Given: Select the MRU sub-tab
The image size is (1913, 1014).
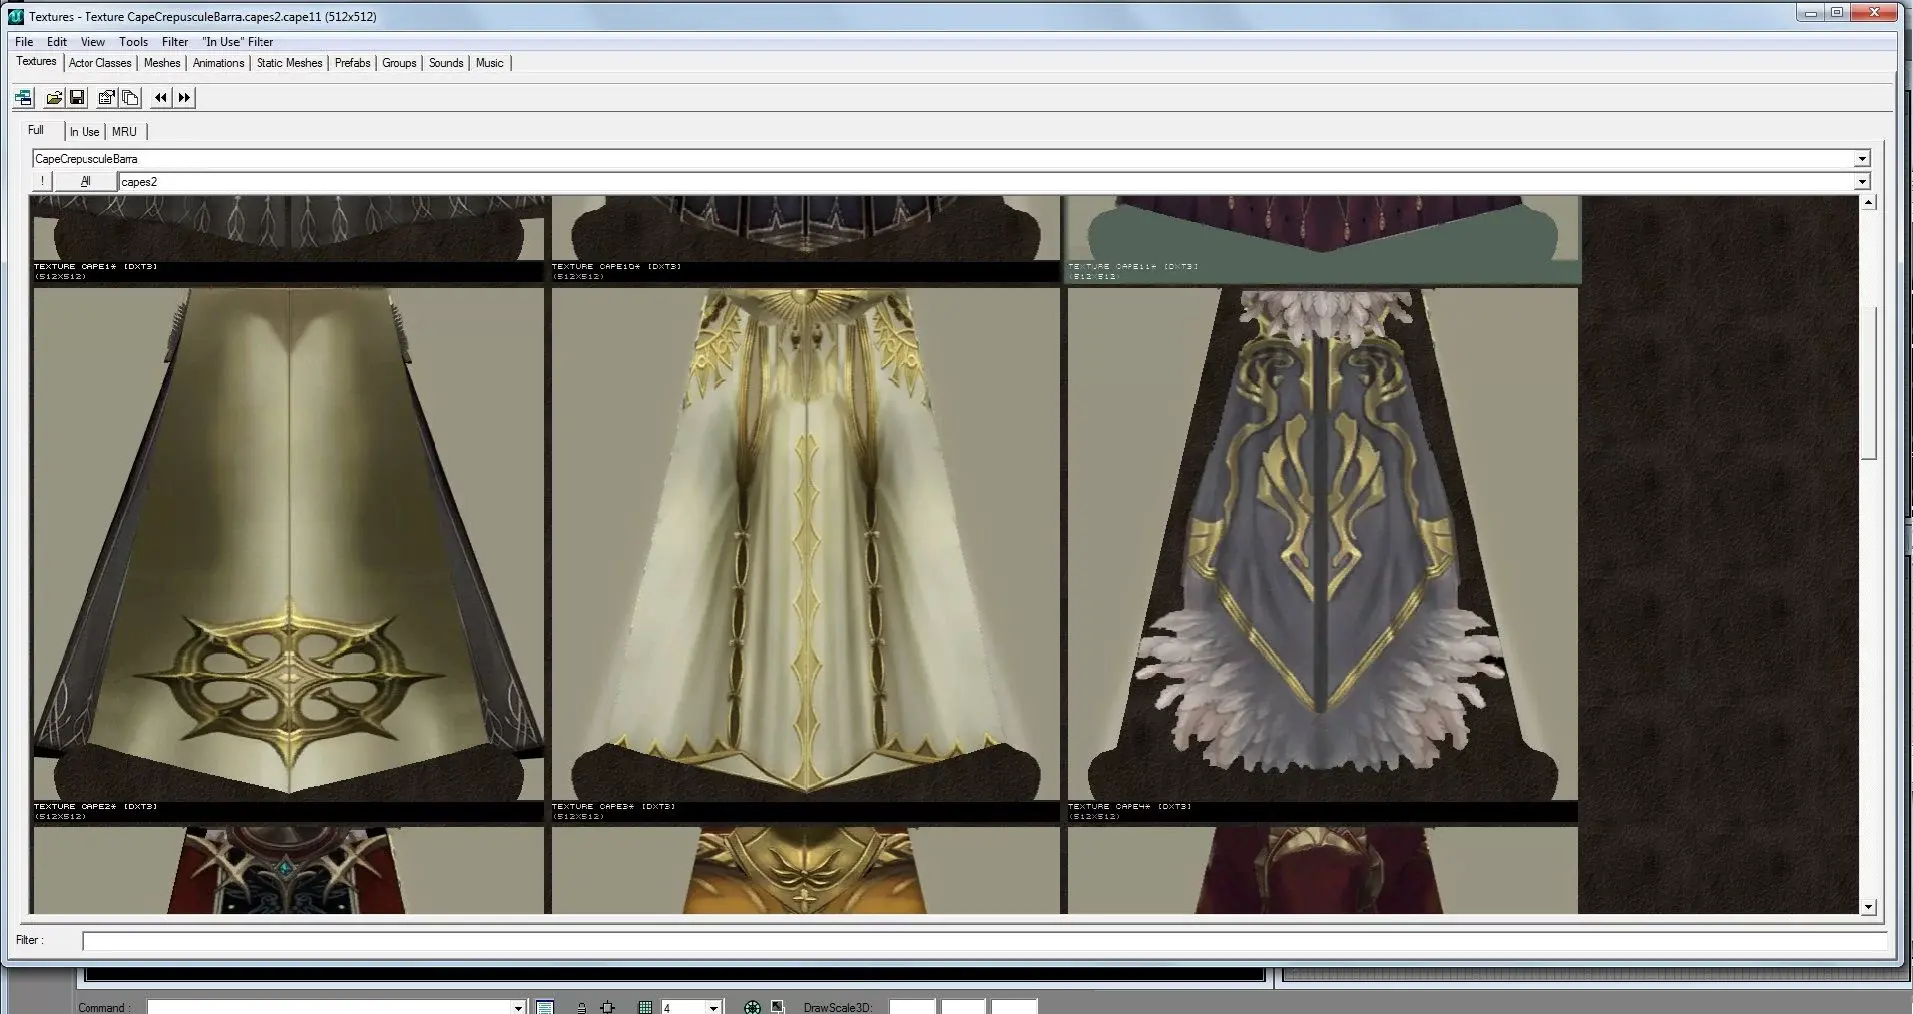Looking at the screenshot, I should pos(124,132).
